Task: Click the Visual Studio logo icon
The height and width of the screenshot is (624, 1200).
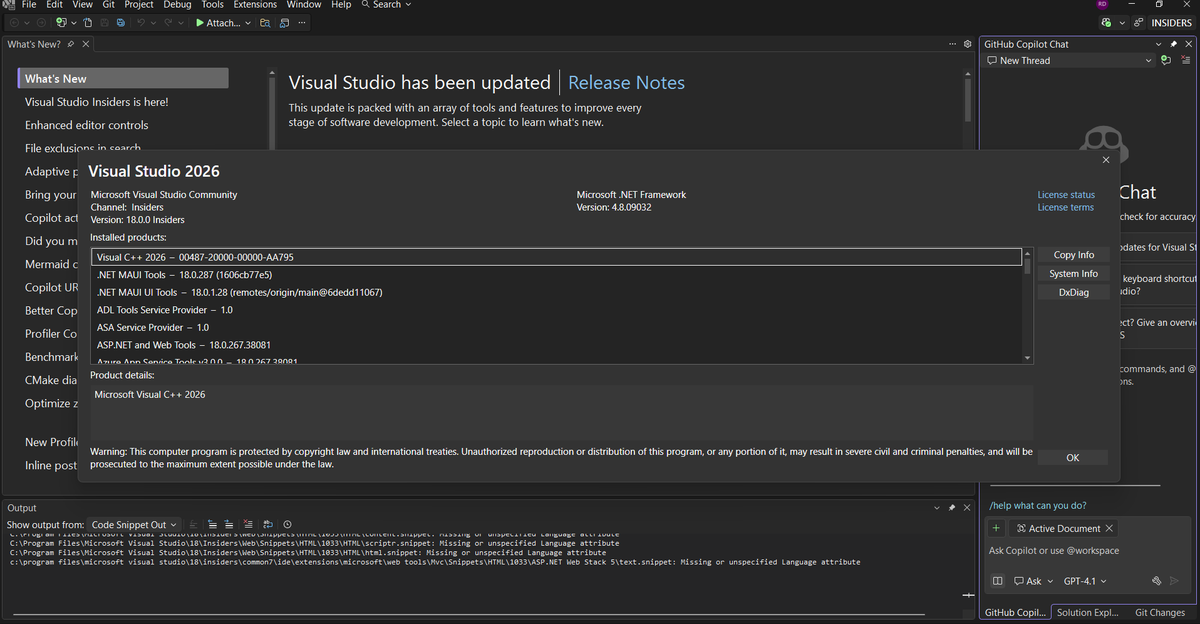Action: tap(8, 5)
